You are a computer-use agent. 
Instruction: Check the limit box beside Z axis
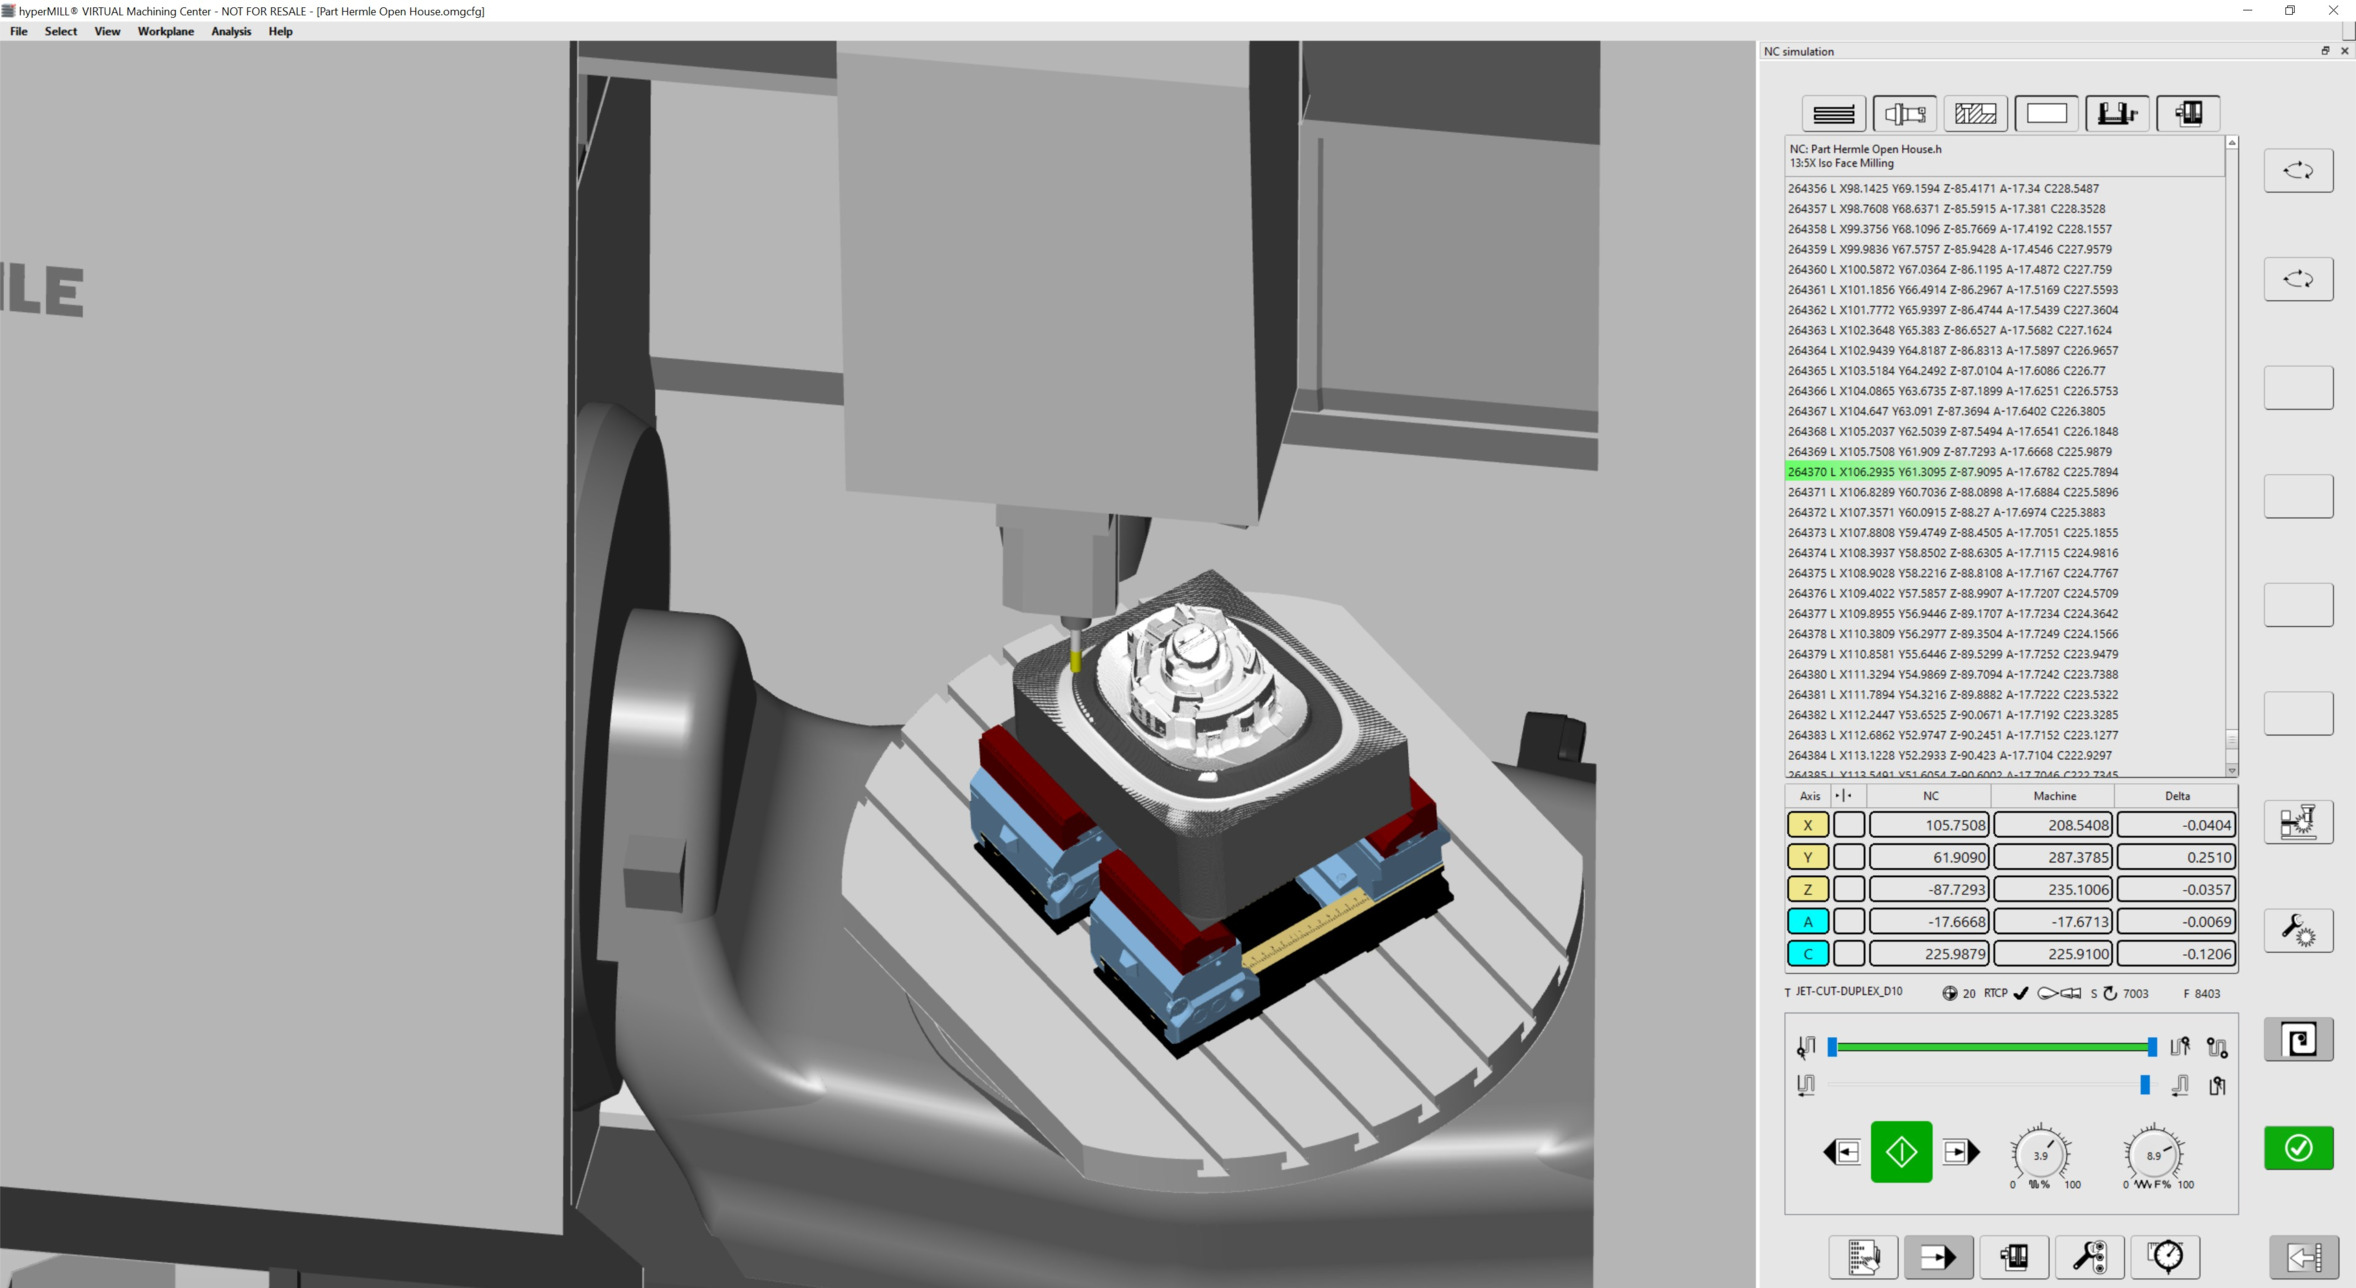1848,889
